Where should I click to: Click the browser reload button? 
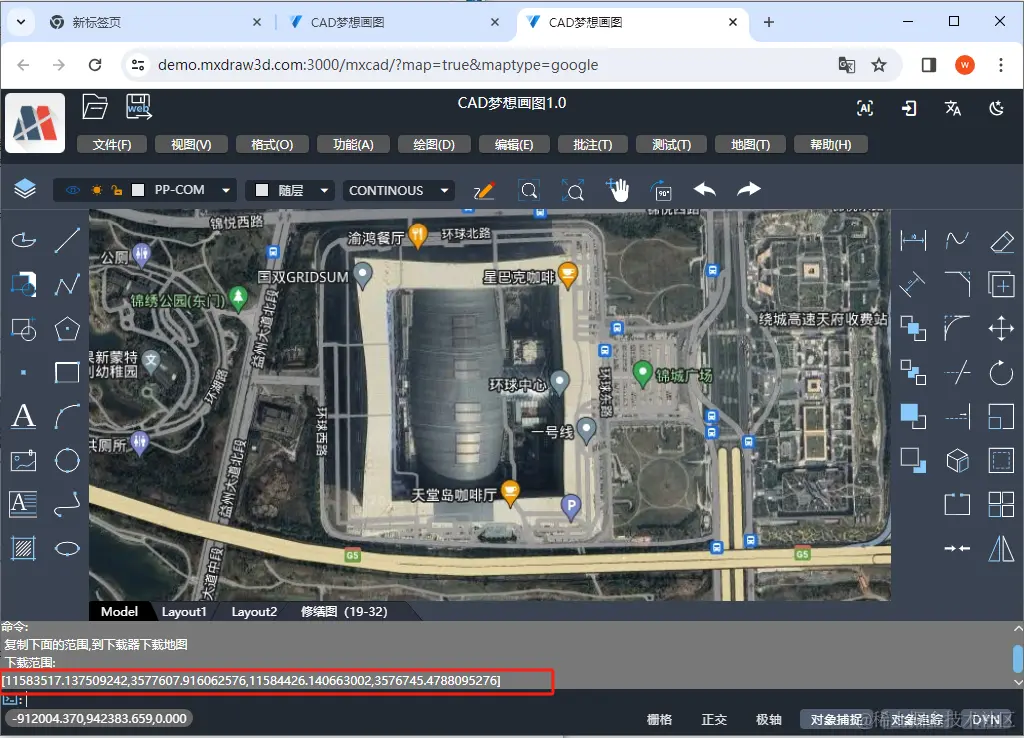tap(95, 65)
